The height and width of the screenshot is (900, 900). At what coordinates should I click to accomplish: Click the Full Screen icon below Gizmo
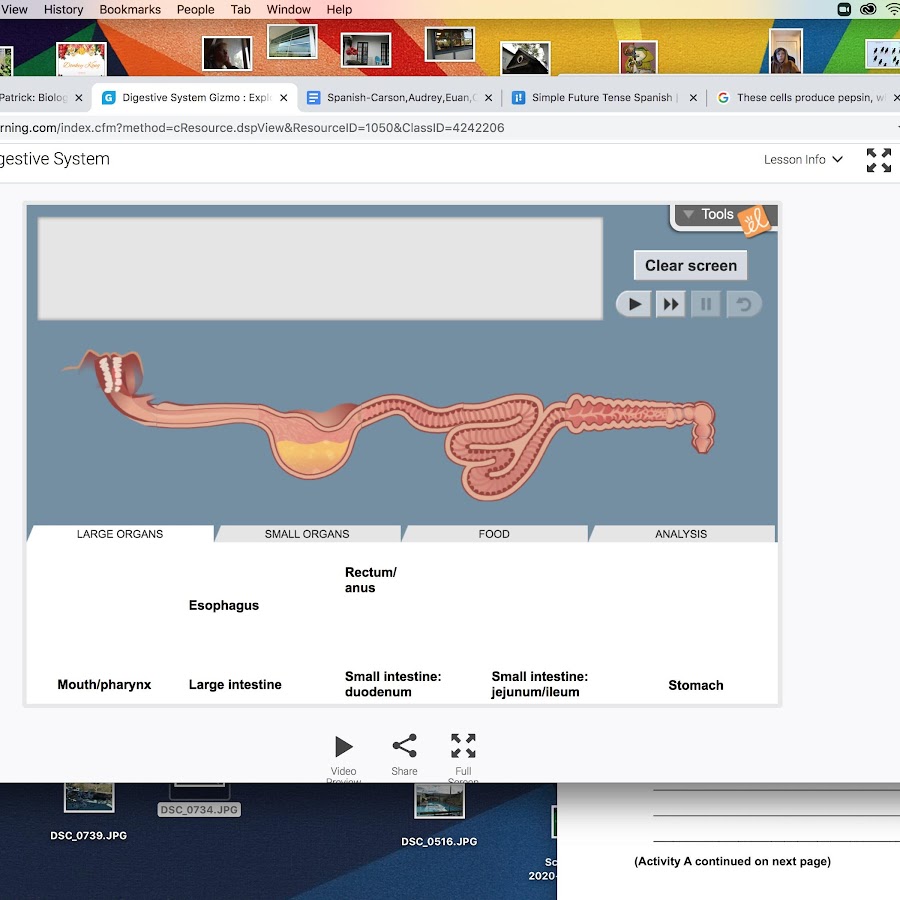pyautogui.click(x=463, y=747)
